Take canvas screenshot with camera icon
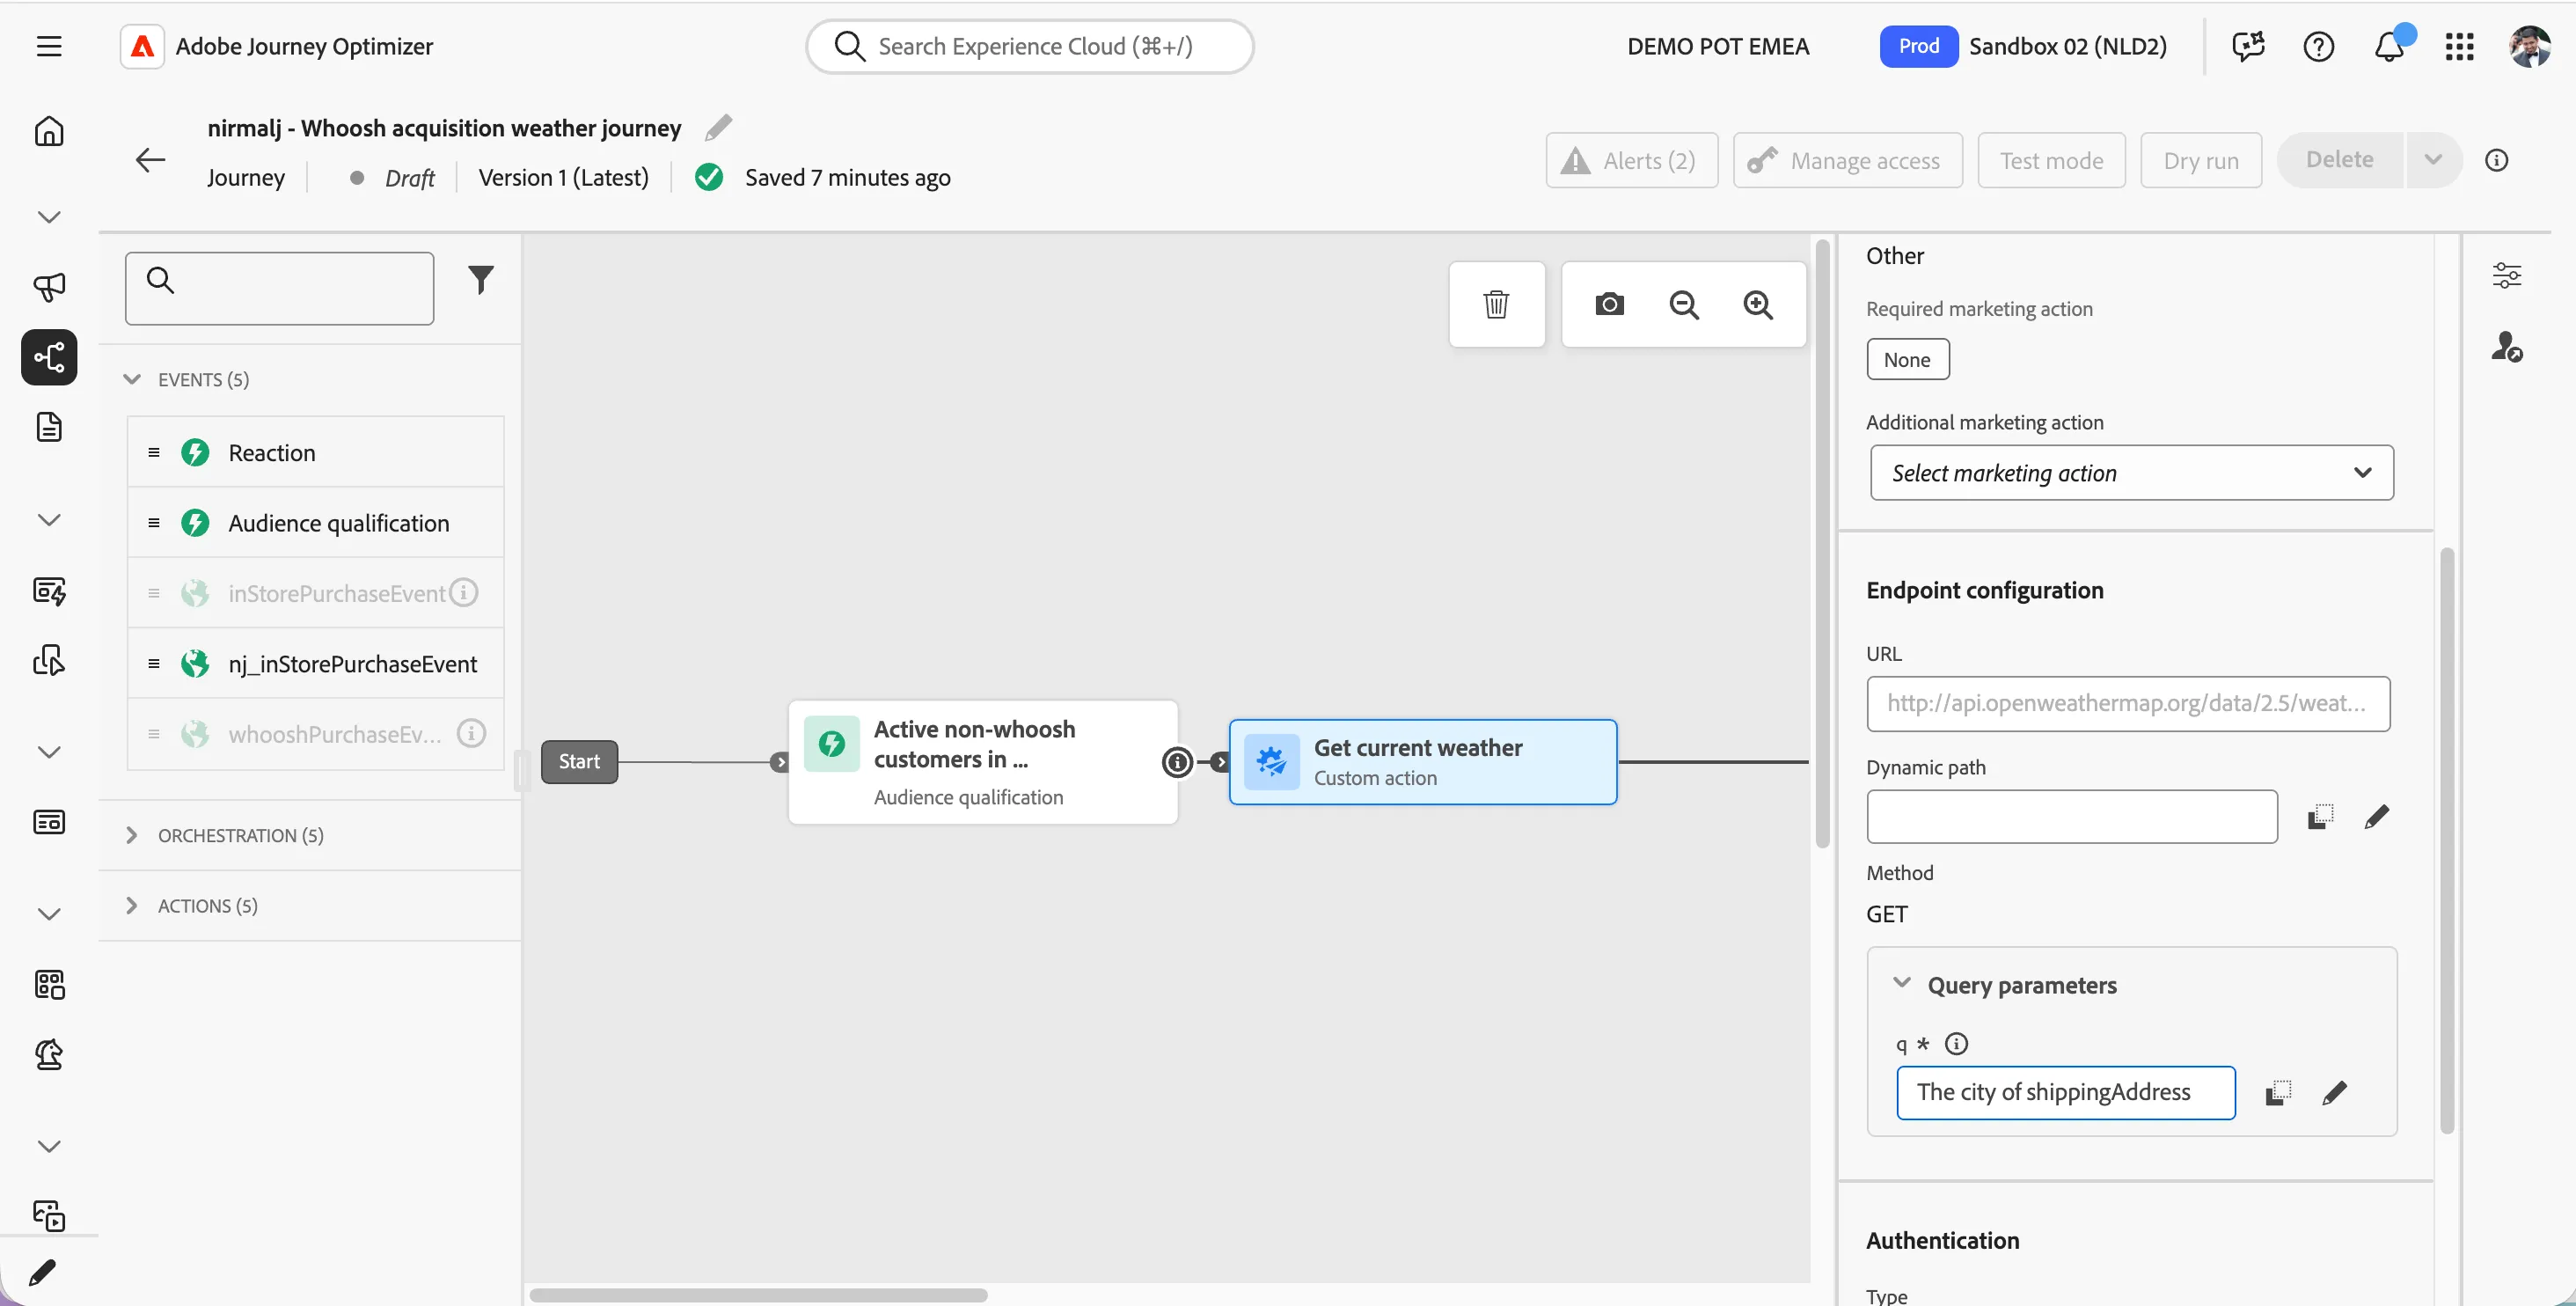2576x1306 pixels. click(x=1609, y=304)
